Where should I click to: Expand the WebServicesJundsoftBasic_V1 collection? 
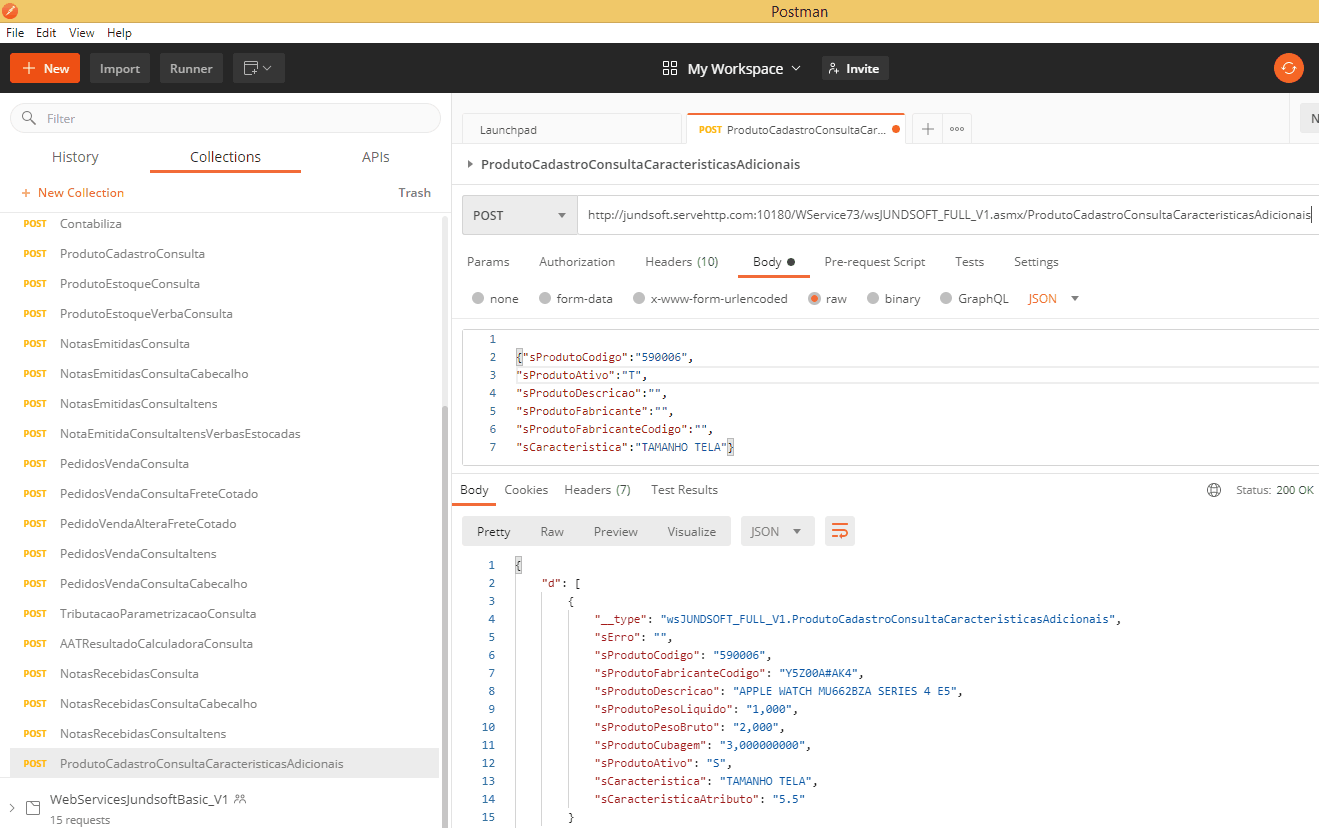[12, 807]
